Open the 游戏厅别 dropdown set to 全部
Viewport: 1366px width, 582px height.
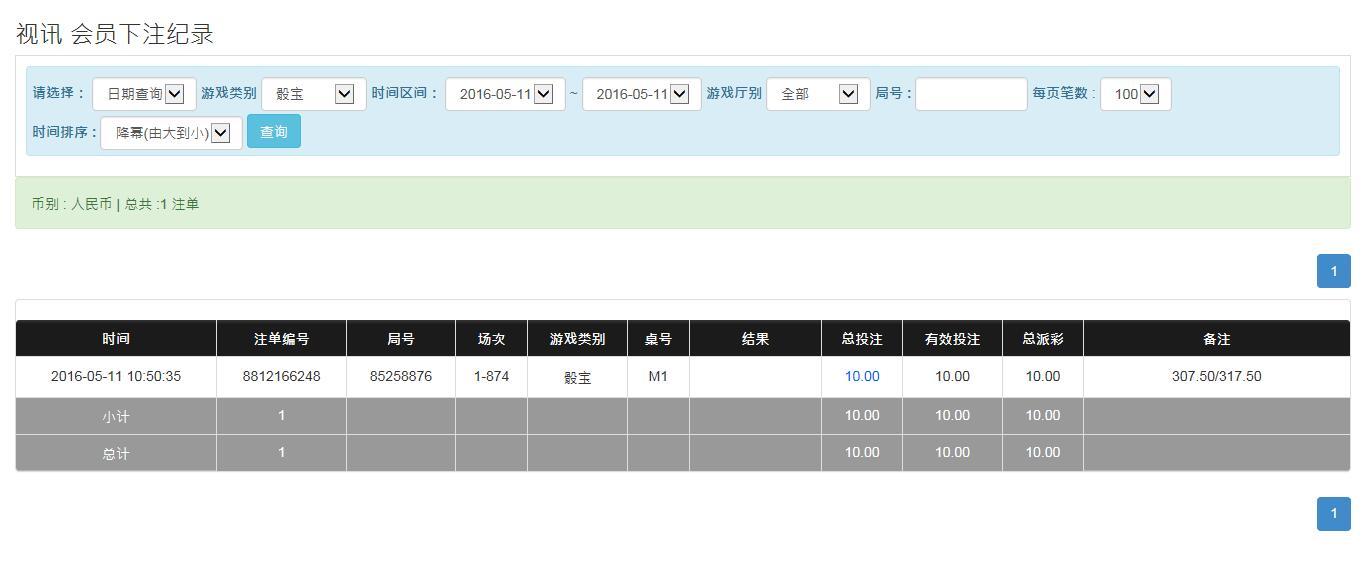click(816, 93)
